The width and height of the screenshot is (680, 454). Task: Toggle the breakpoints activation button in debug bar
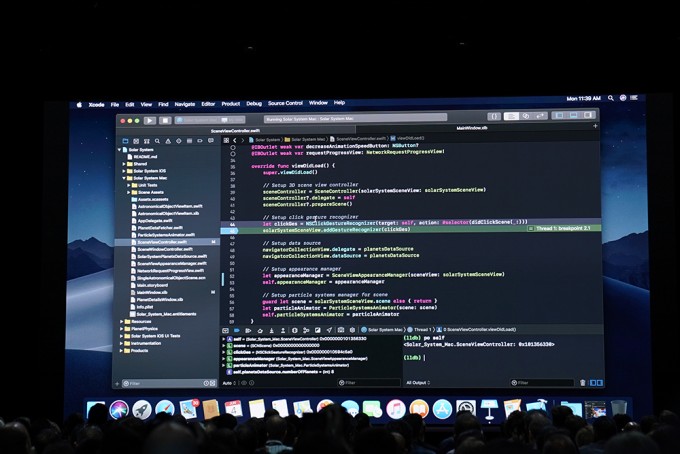click(x=235, y=329)
